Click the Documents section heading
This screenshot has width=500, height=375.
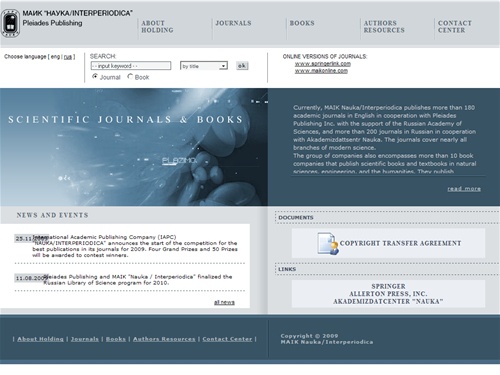296,217
